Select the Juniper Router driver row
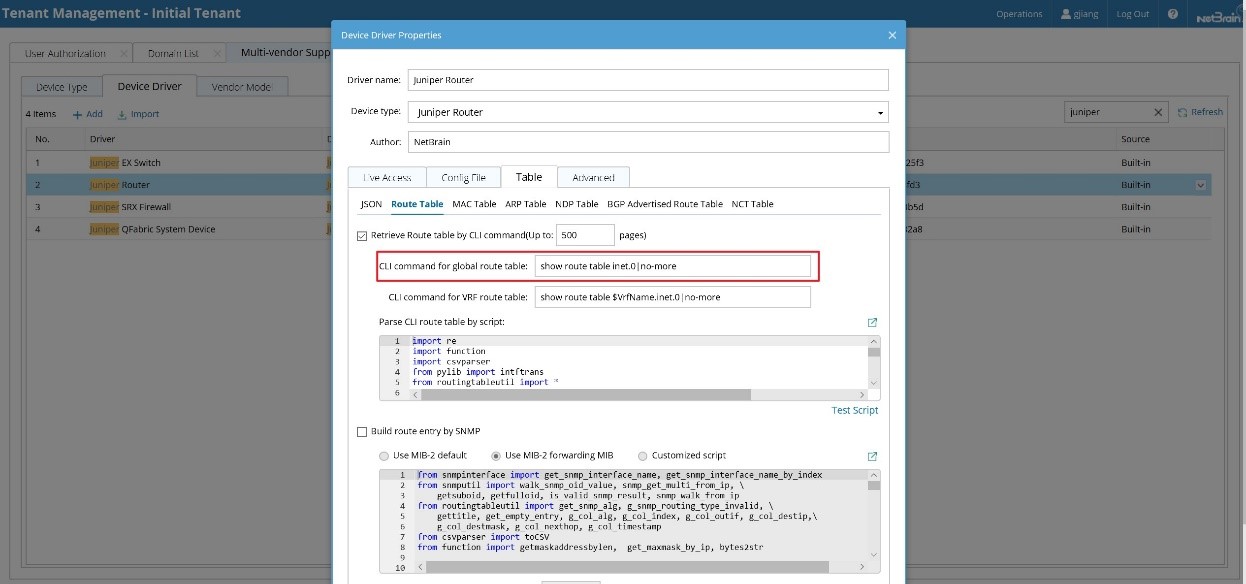Viewport: 1246px width, 584px height. coord(617,185)
